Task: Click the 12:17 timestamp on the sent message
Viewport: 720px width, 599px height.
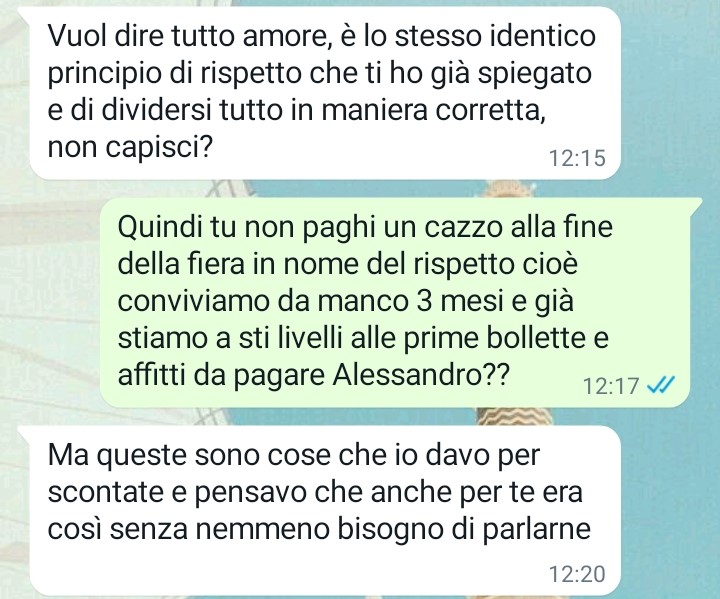Action: pyautogui.click(x=611, y=386)
